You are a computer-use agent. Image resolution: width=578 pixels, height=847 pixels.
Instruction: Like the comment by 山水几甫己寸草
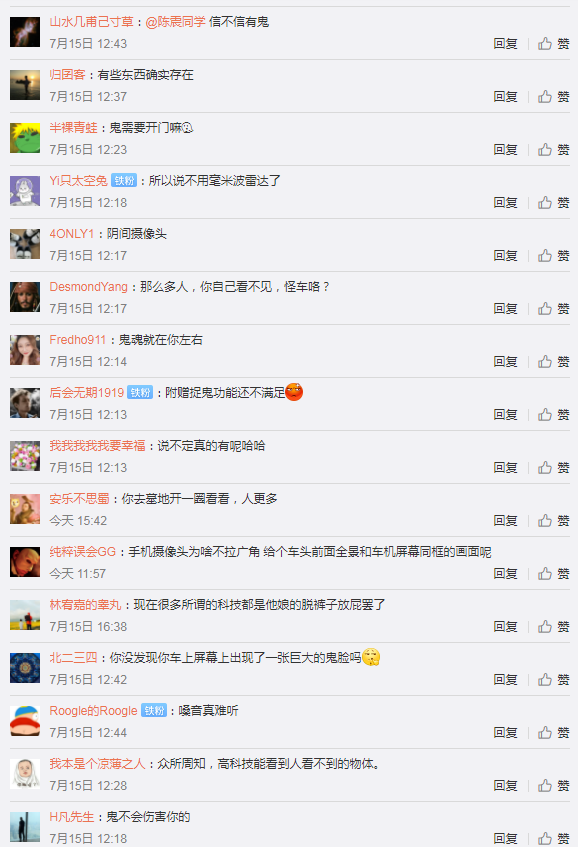point(554,44)
